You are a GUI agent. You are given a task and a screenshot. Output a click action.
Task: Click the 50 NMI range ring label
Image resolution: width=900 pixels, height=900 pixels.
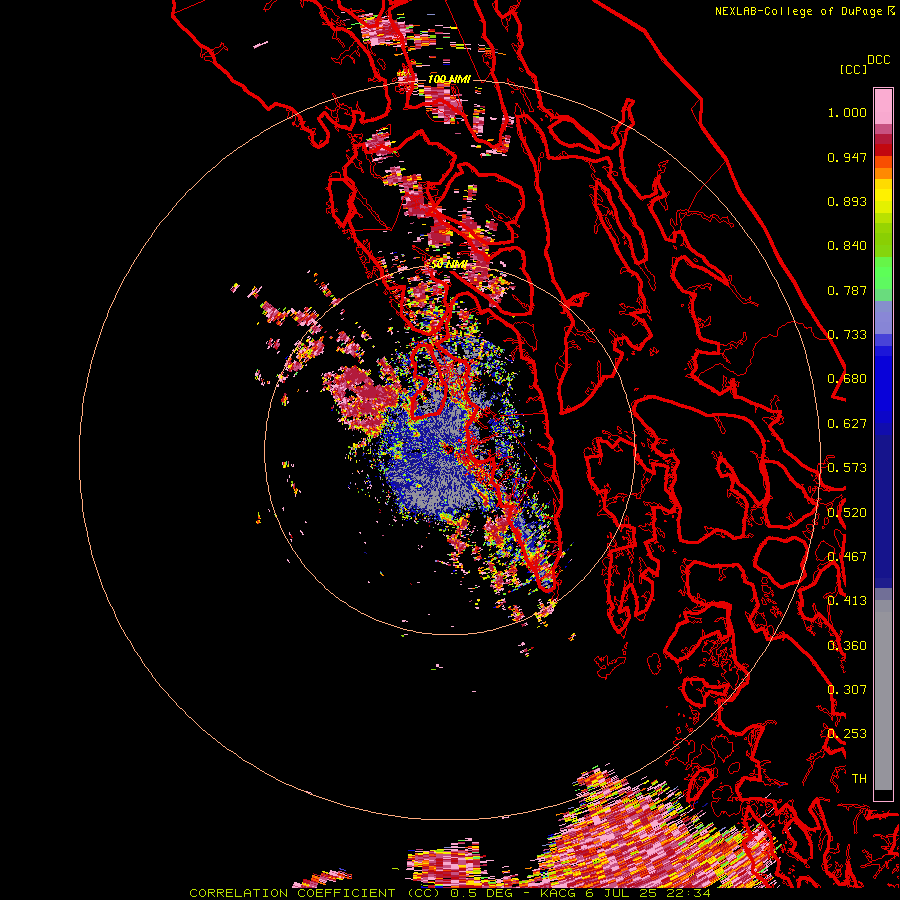(x=449, y=264)
